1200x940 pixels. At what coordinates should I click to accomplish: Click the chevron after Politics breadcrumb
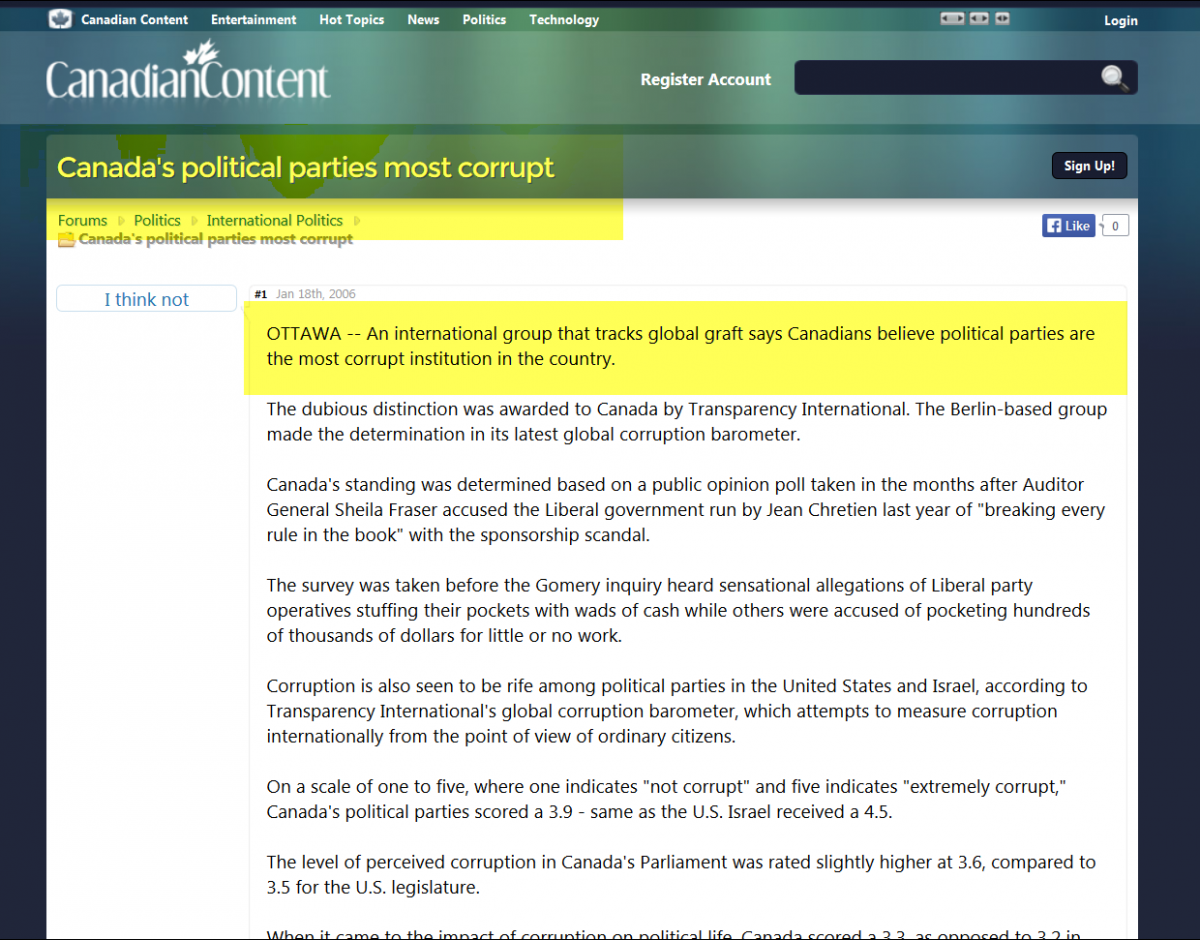(192, 220)
